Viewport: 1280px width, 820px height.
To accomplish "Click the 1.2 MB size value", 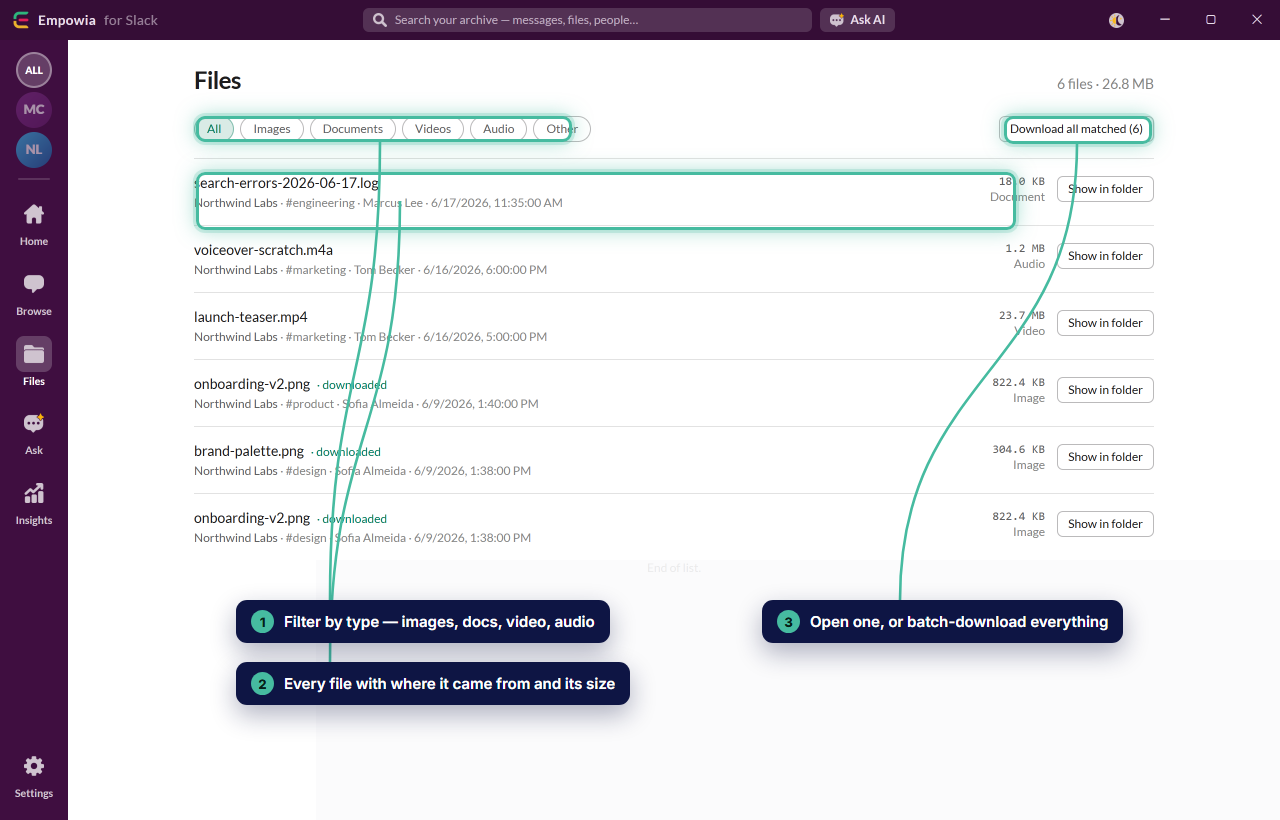I will coord(1025,249).
